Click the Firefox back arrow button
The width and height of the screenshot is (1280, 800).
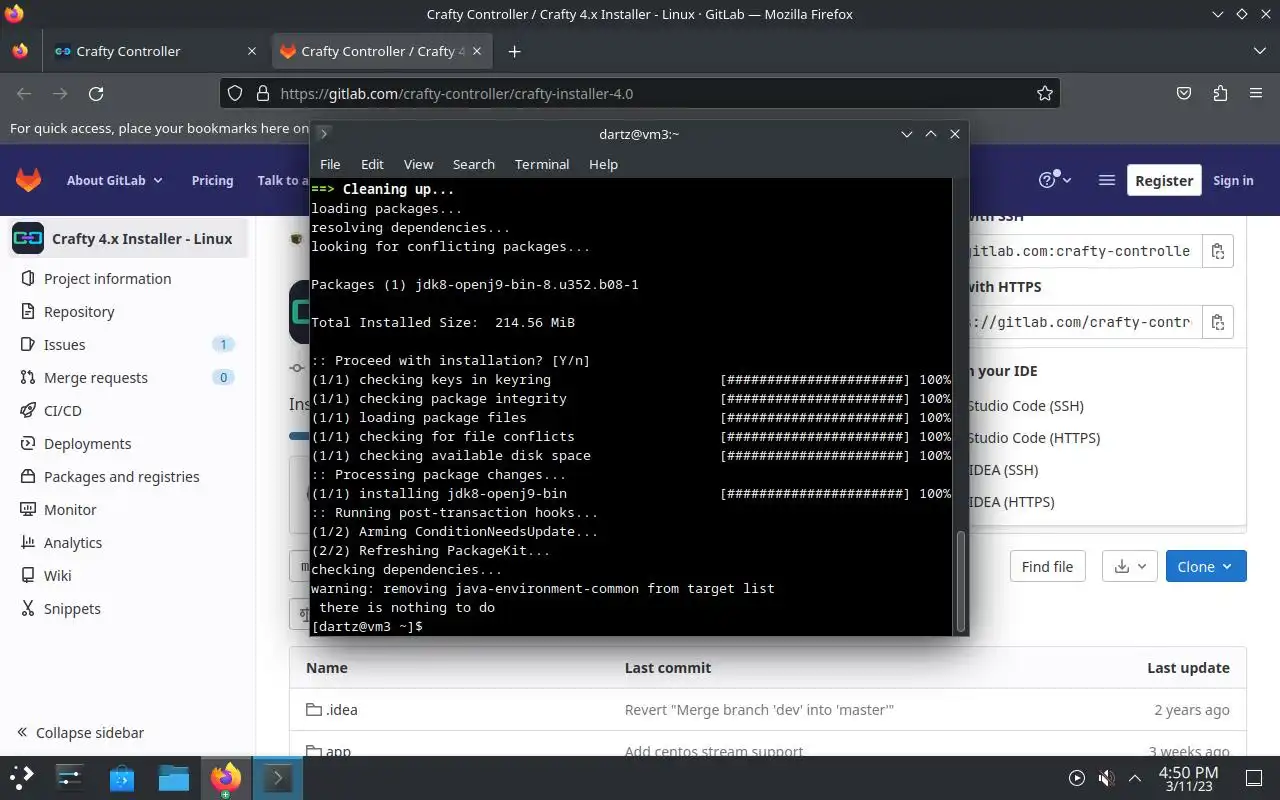(24, 93)
